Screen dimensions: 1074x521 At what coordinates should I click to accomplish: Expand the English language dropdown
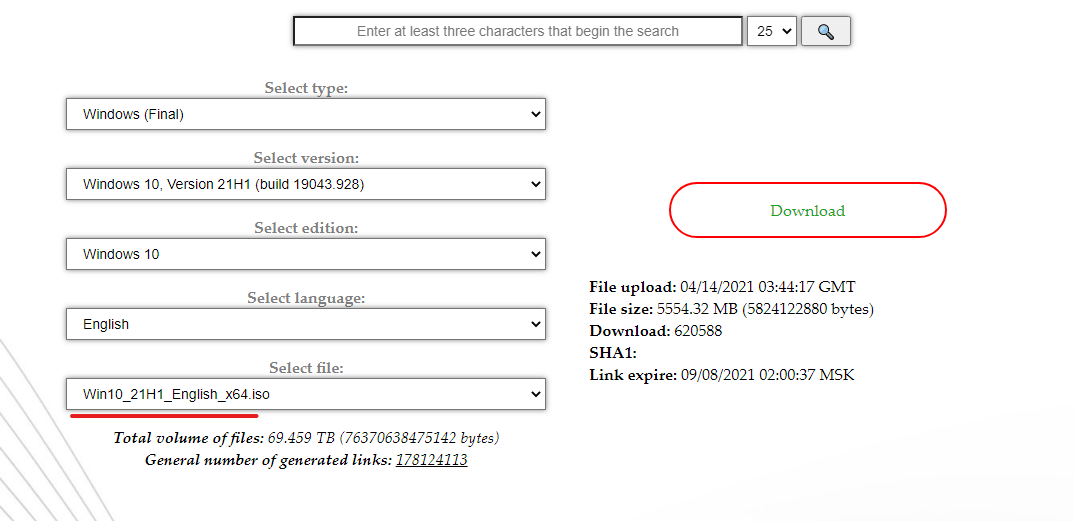click(306, 324)
